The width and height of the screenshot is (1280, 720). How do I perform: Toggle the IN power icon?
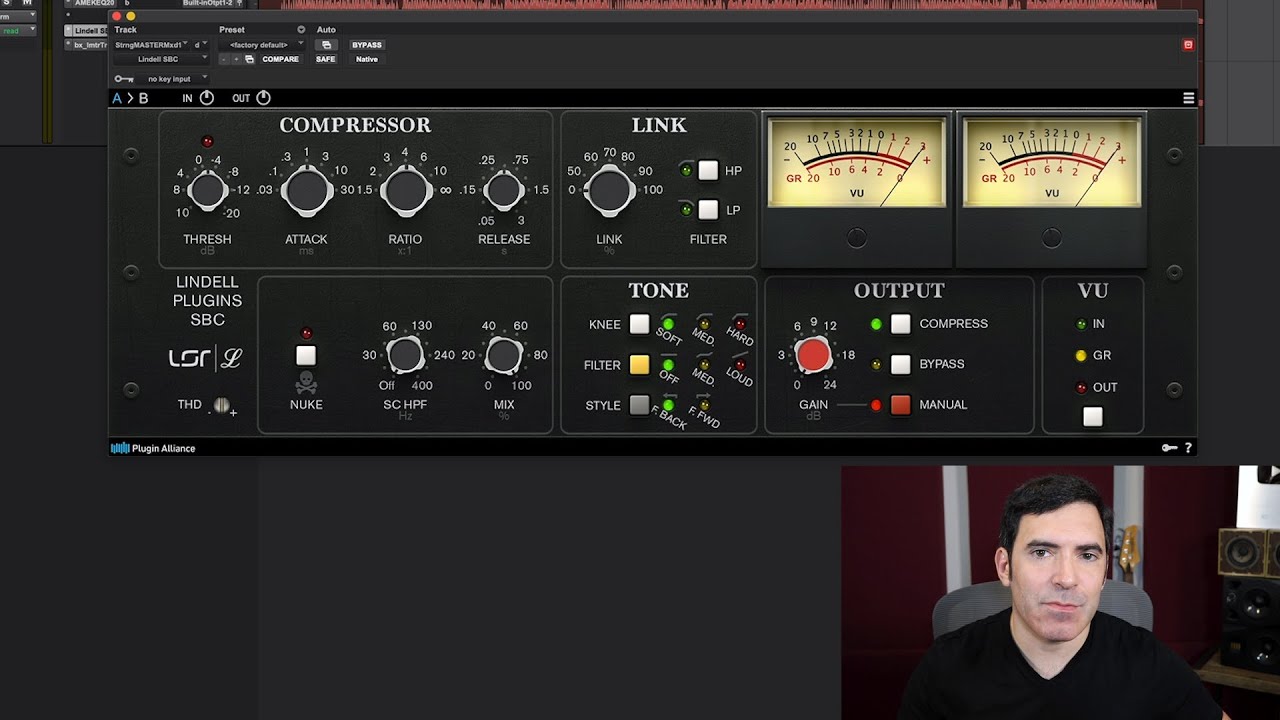(x=207, y=98)
